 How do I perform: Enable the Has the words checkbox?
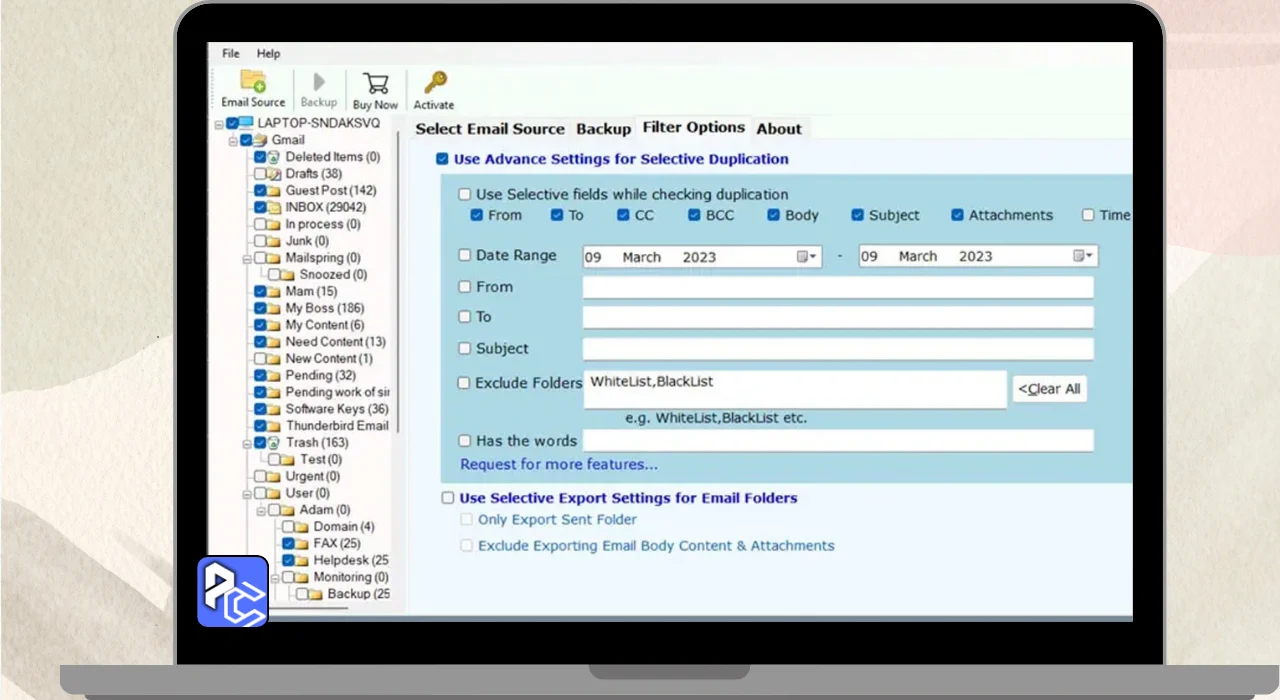pyautogui.click(x=465, y=440)
